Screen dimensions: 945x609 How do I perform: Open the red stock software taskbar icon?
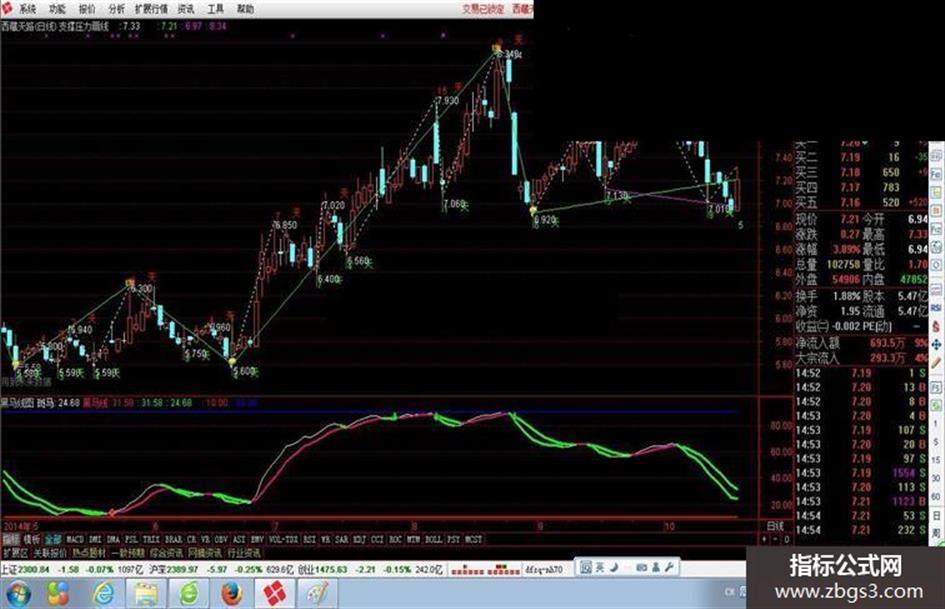point(274,594)
